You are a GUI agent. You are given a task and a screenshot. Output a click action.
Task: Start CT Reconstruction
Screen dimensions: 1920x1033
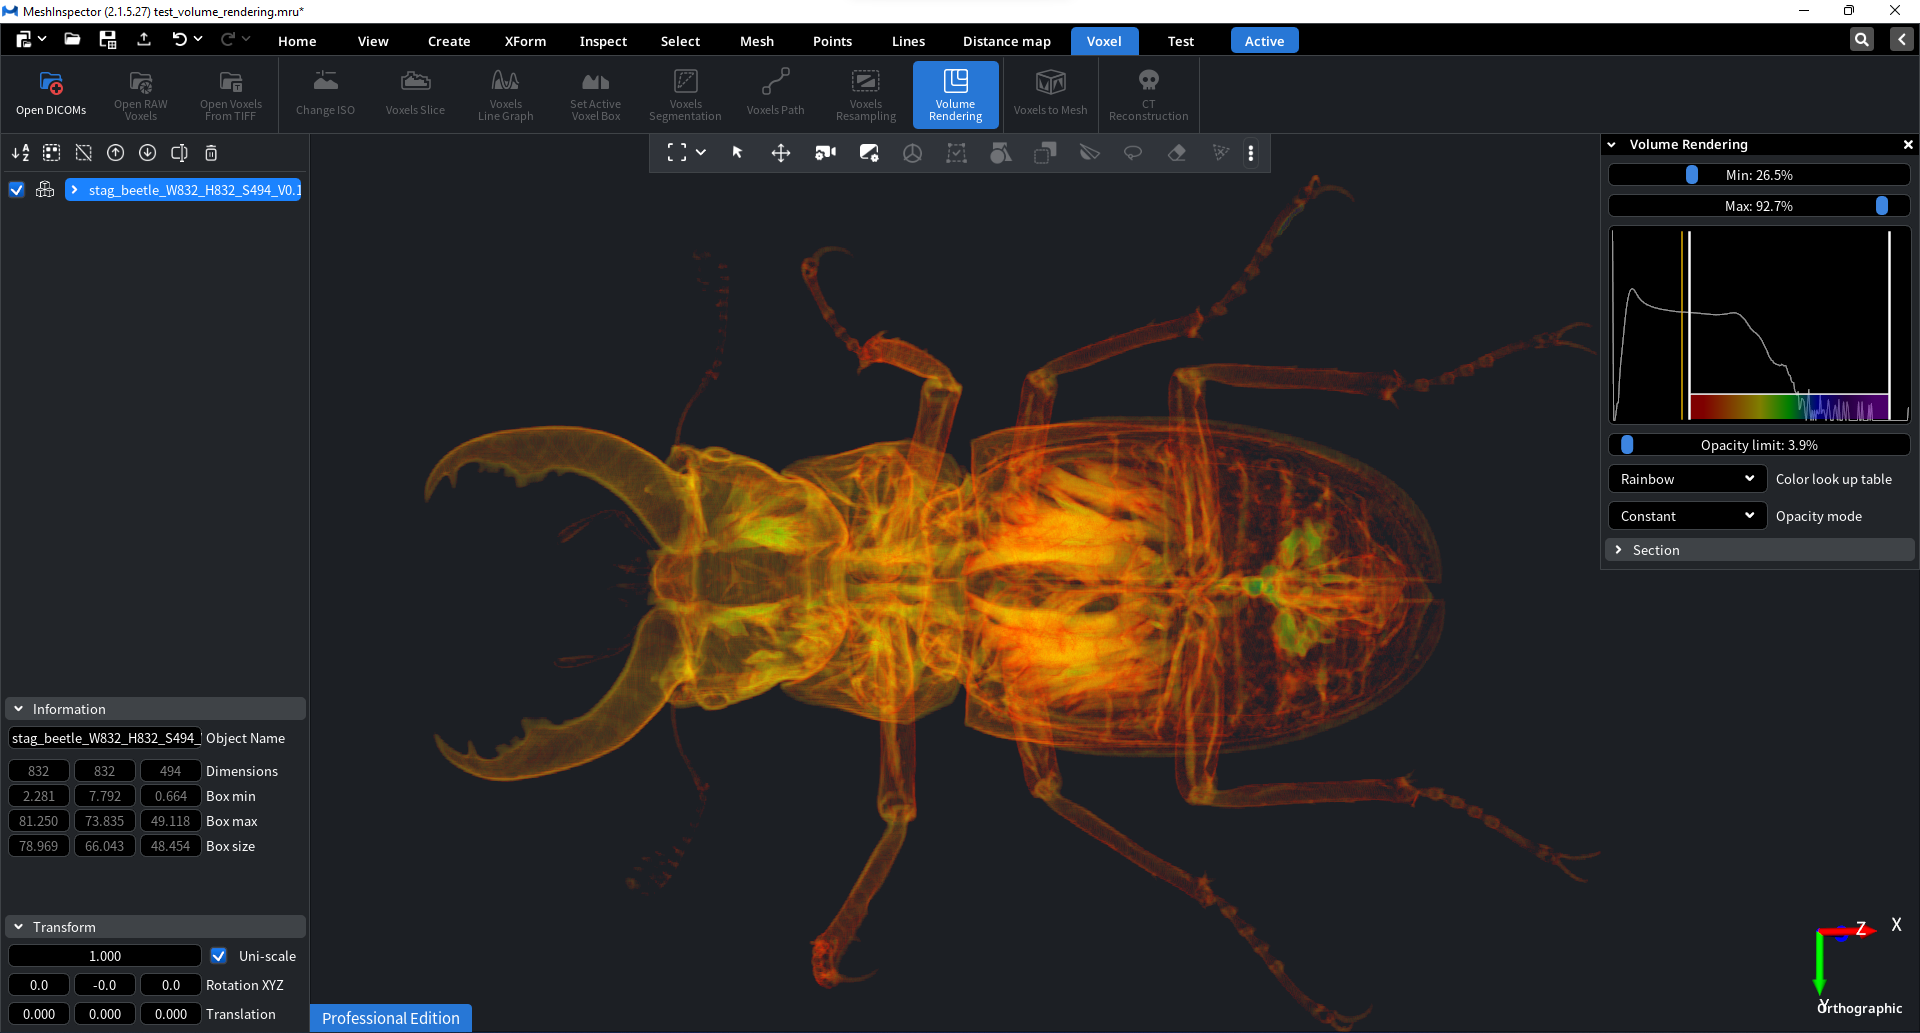(x=1147, y=94)
